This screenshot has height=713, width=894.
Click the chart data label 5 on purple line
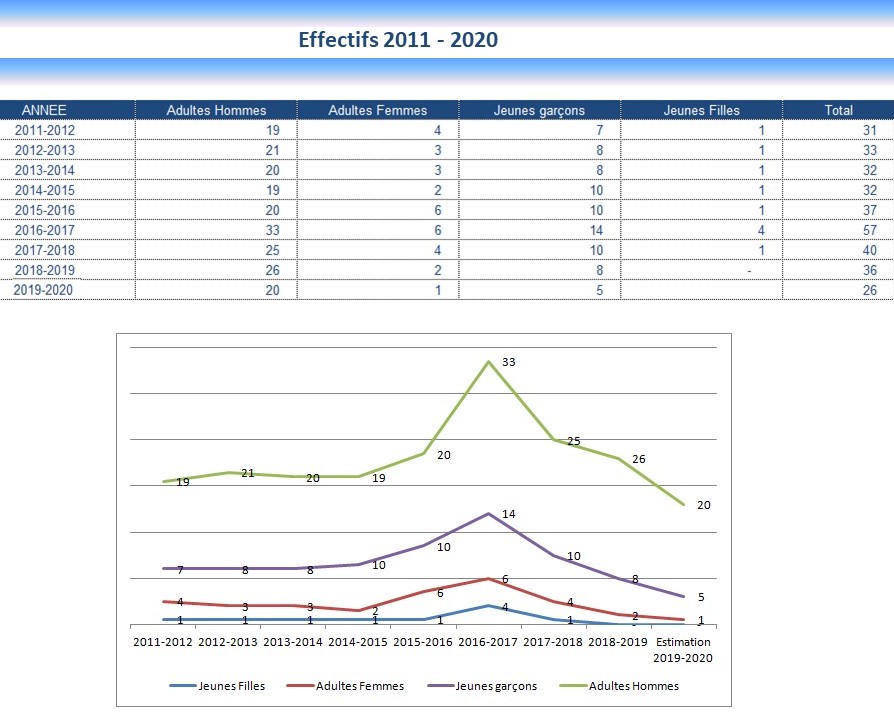point(701,597)
